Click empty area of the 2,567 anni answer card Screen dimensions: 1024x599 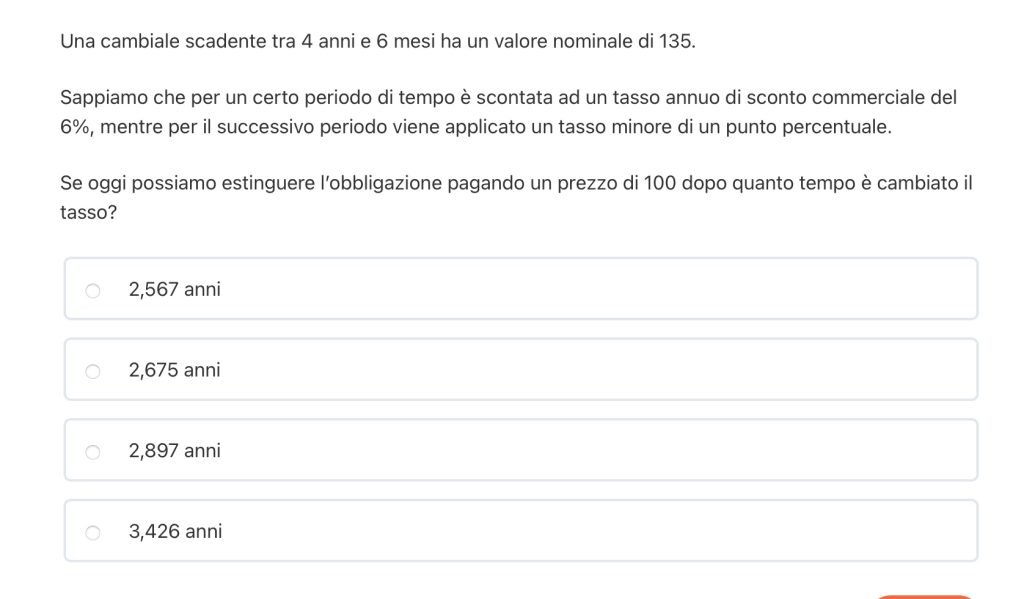pos(600,290)
